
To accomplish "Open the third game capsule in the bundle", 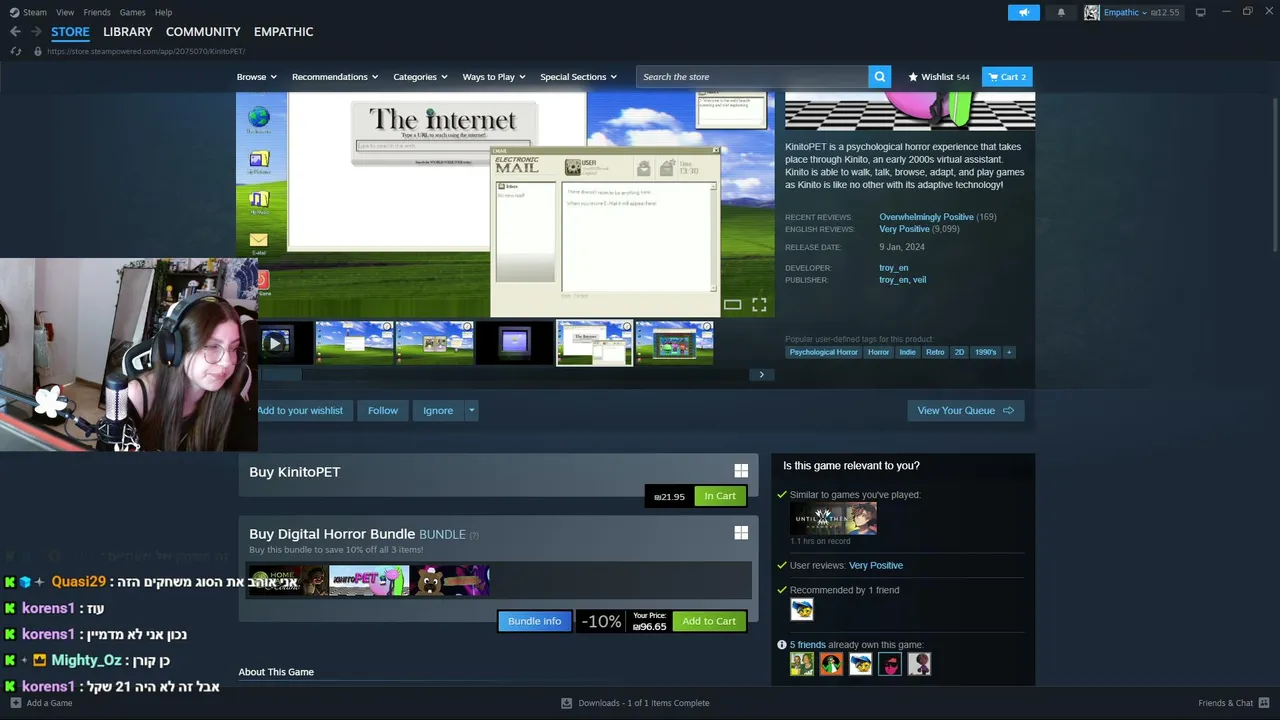I will click(450, 580).
